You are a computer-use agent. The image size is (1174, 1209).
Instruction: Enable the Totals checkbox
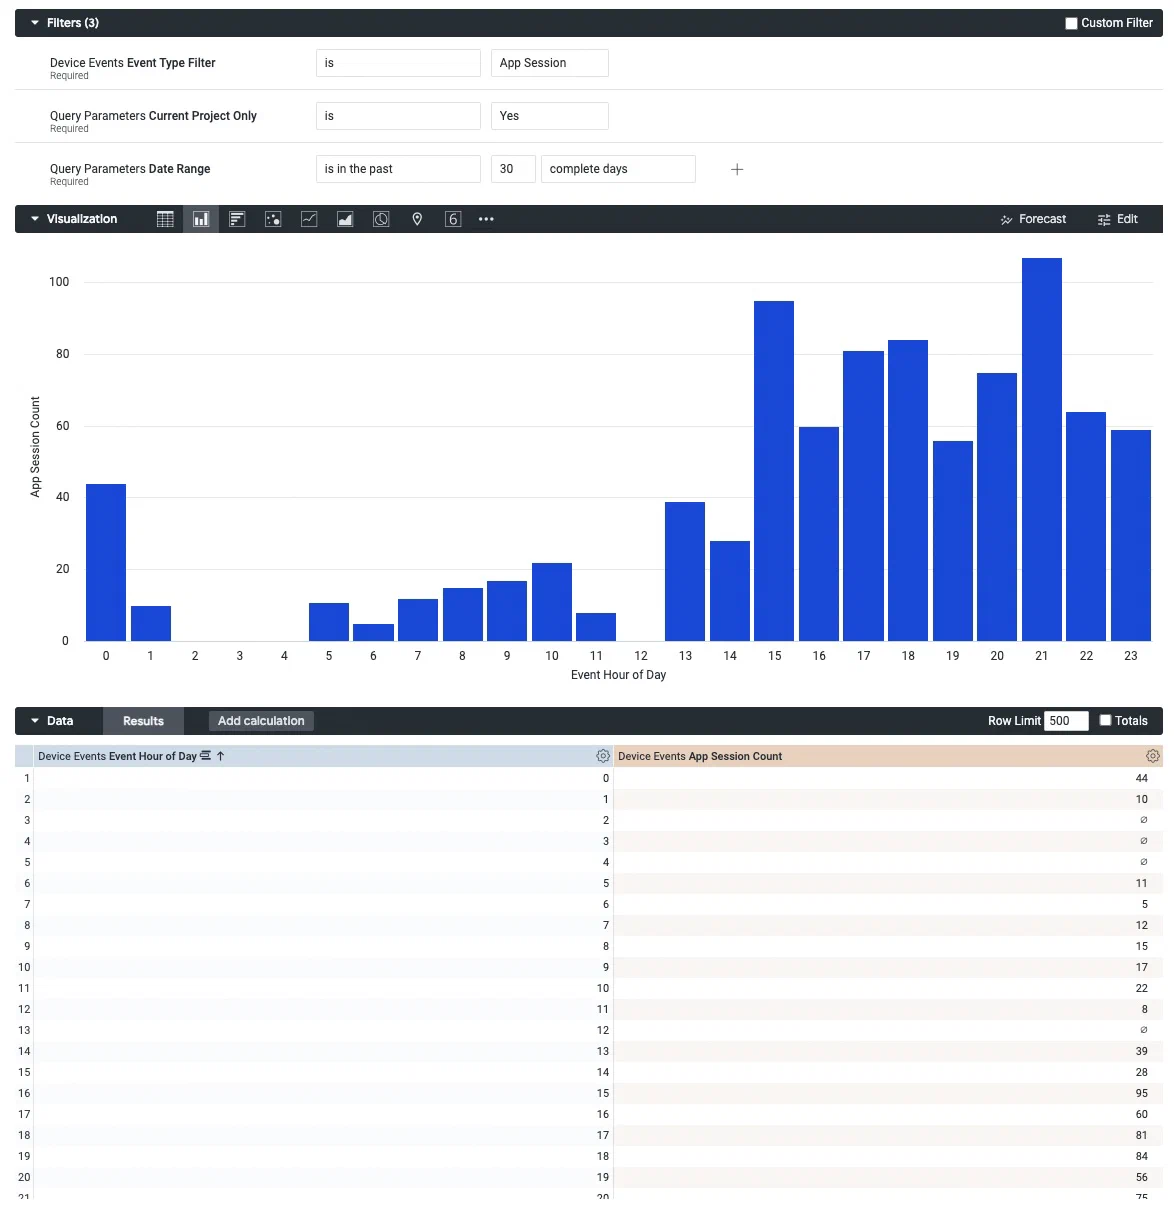[x=1105, y=720]
